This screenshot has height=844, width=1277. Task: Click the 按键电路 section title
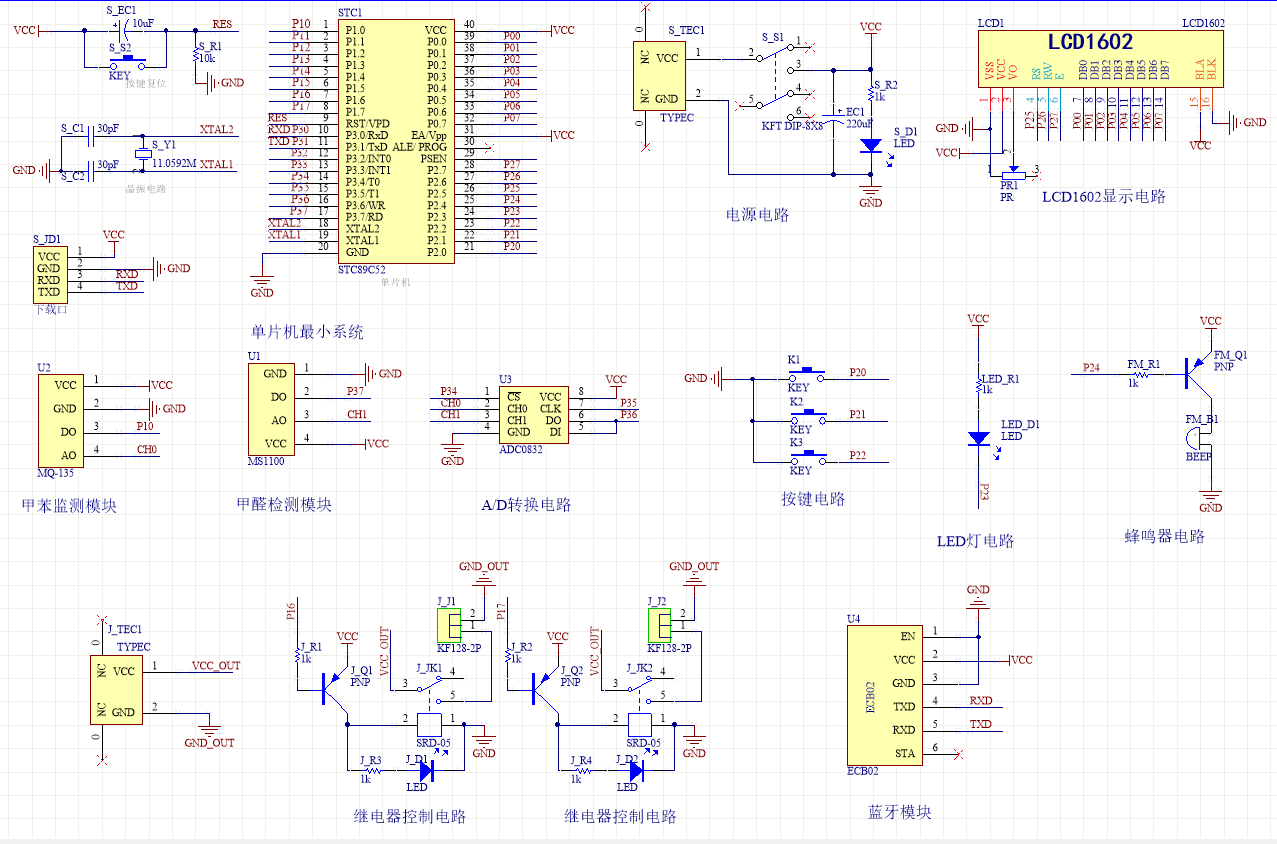[x=814, y=499]
